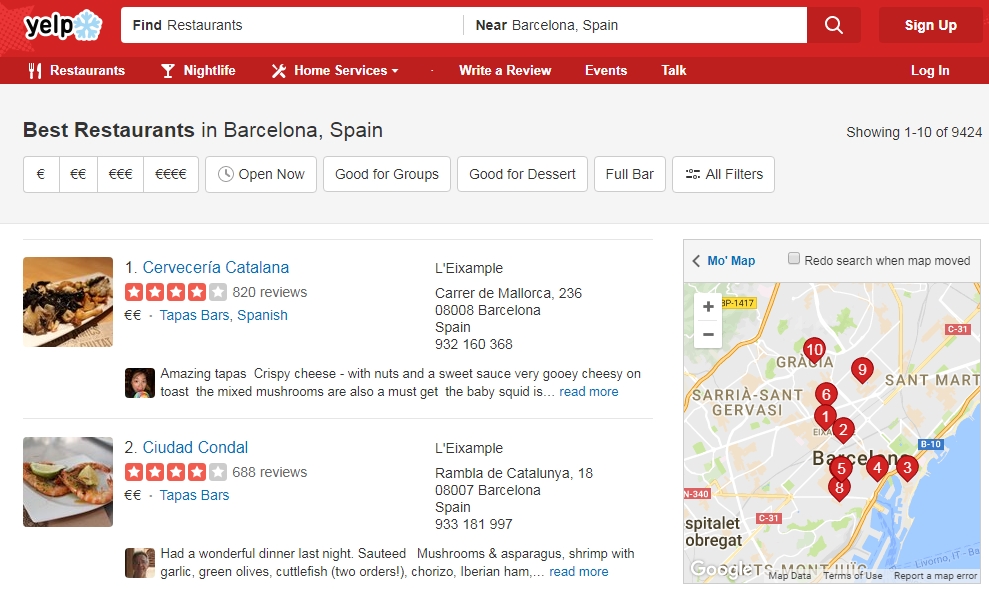This screenshot has height=589, width=989.
Task: Select map pin number 4
Action: click(877, 469)
